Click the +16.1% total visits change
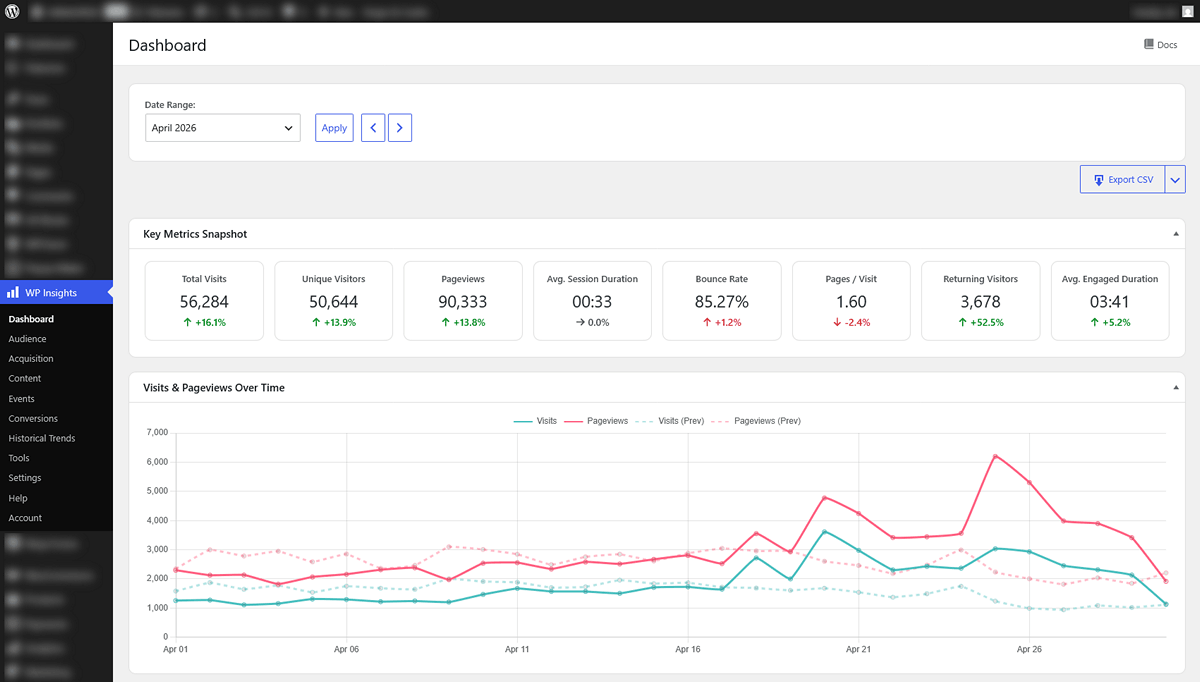This screenshot has height=682, width=1200. tap(204, 323)
